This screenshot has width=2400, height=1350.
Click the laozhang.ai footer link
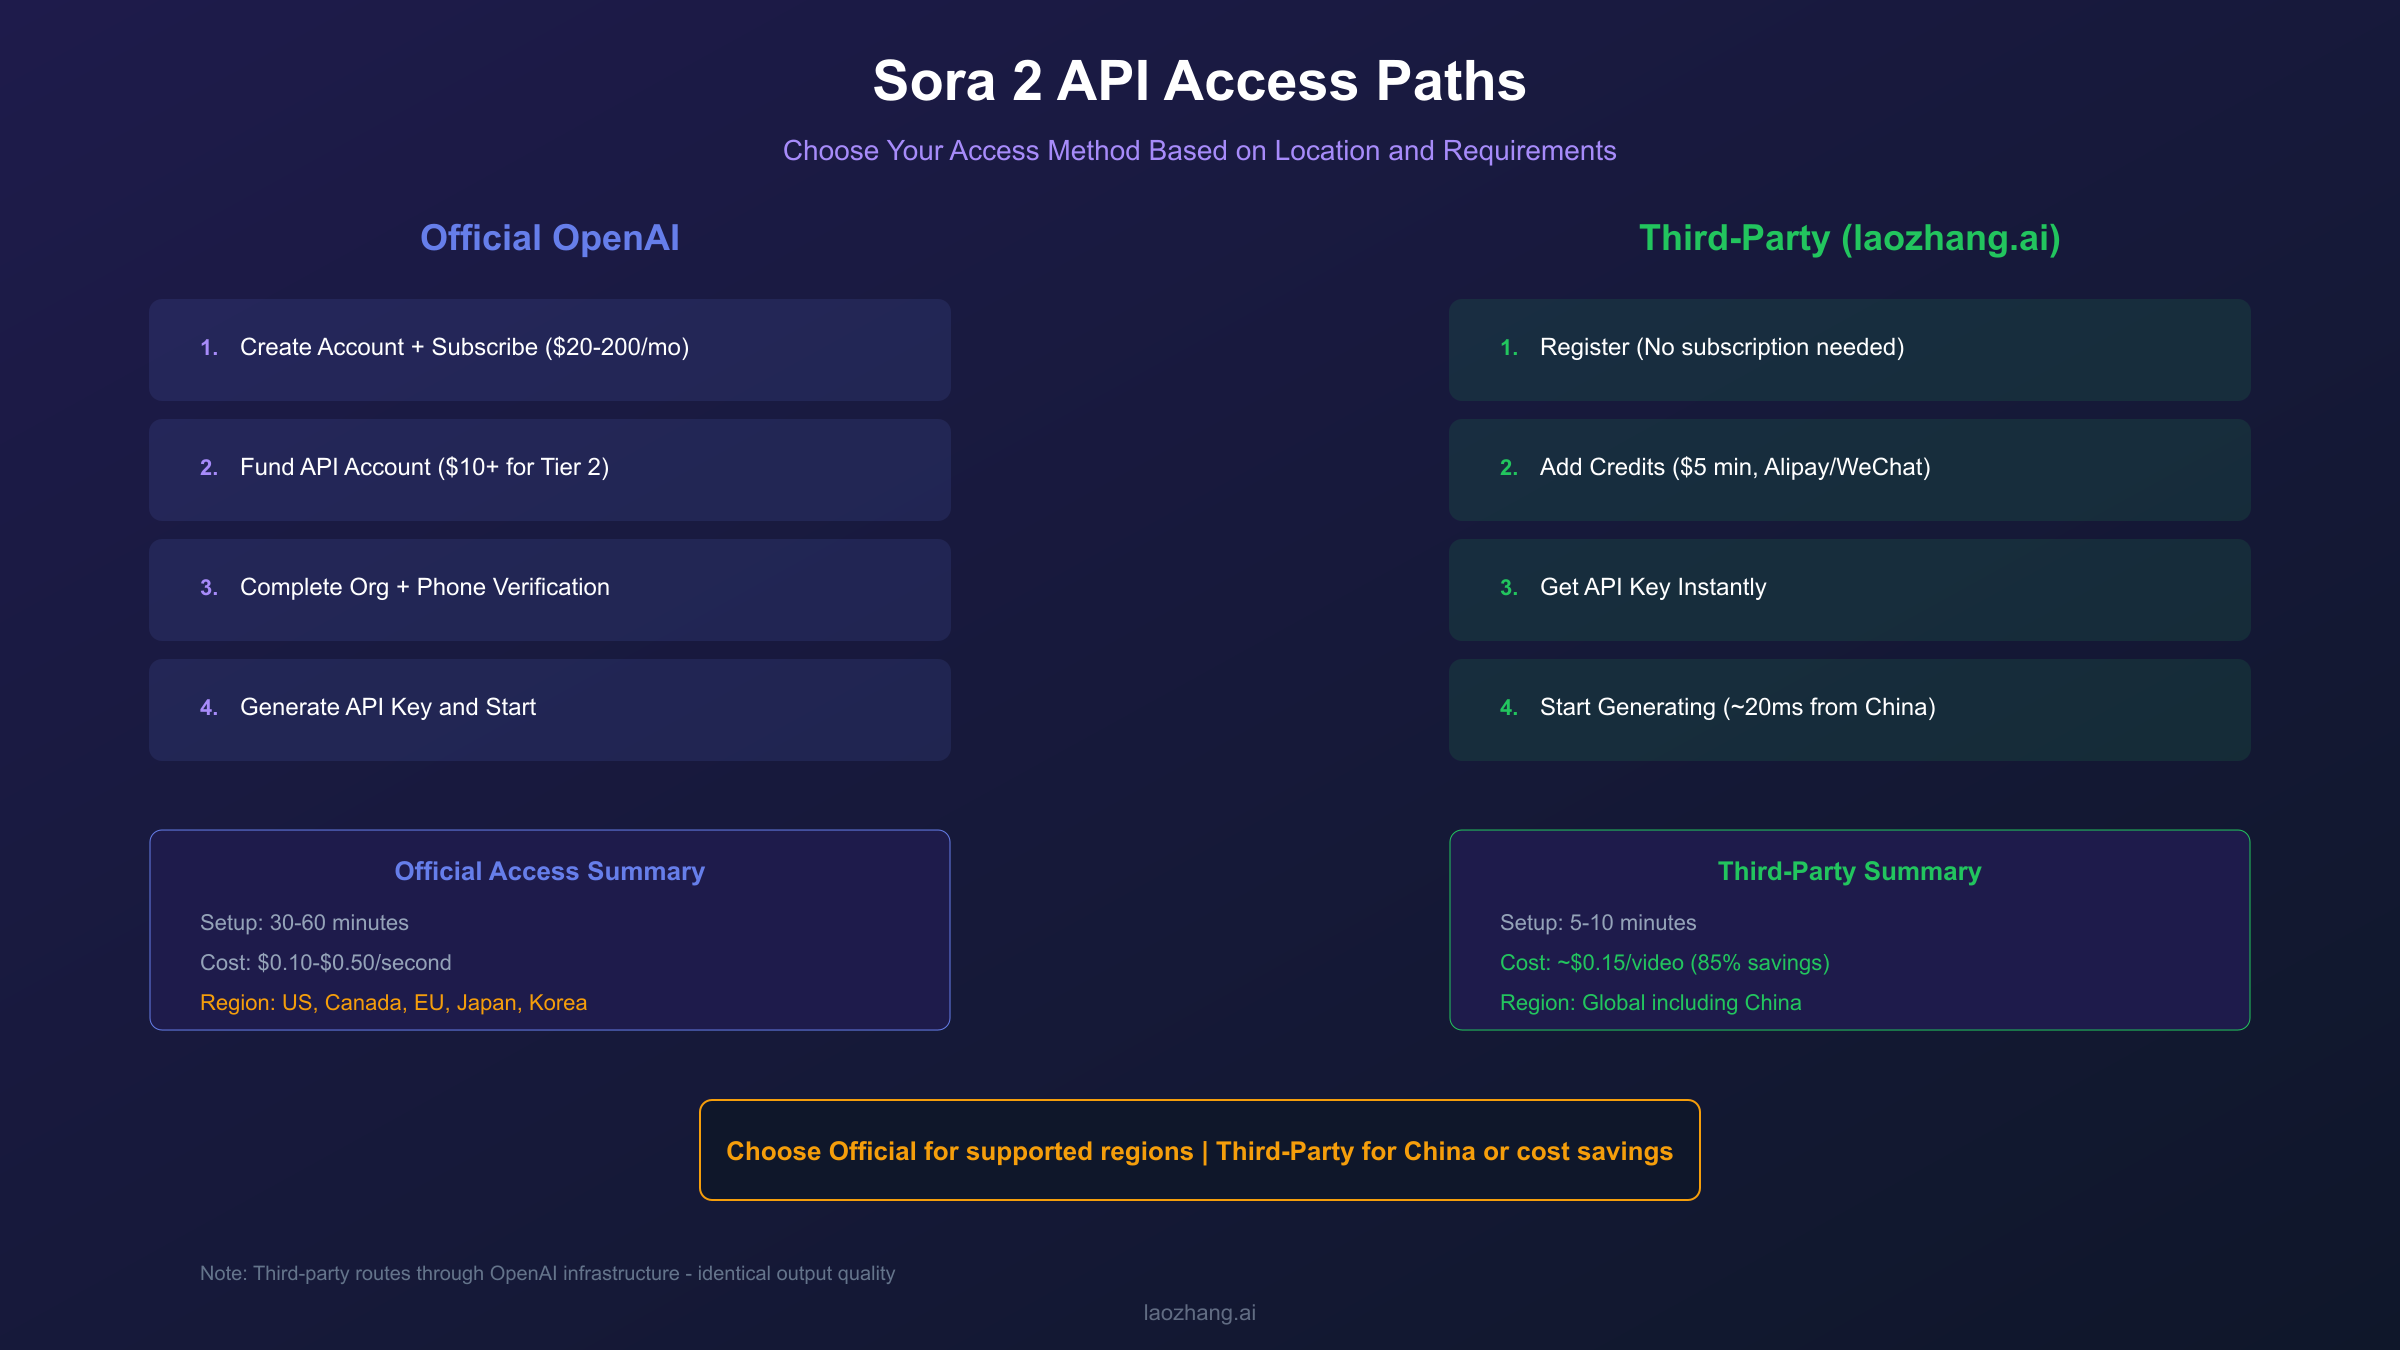pyautogui.click(x=1199, y=1312)
